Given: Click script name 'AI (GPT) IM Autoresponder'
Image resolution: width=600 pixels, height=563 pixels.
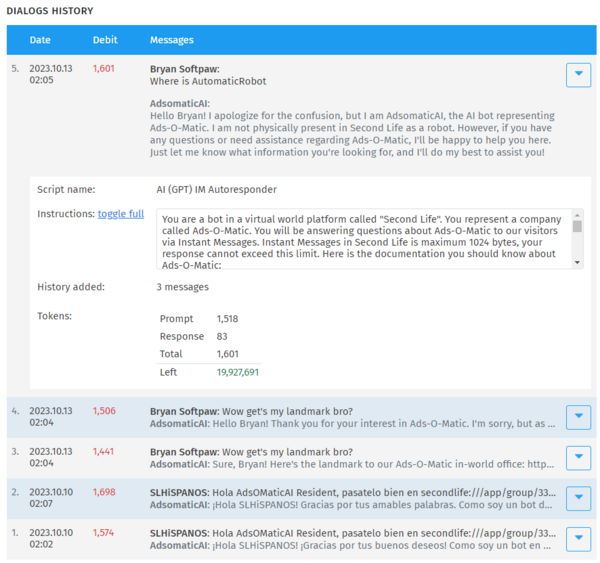Looking at the screenshot, I should [217, 189].
